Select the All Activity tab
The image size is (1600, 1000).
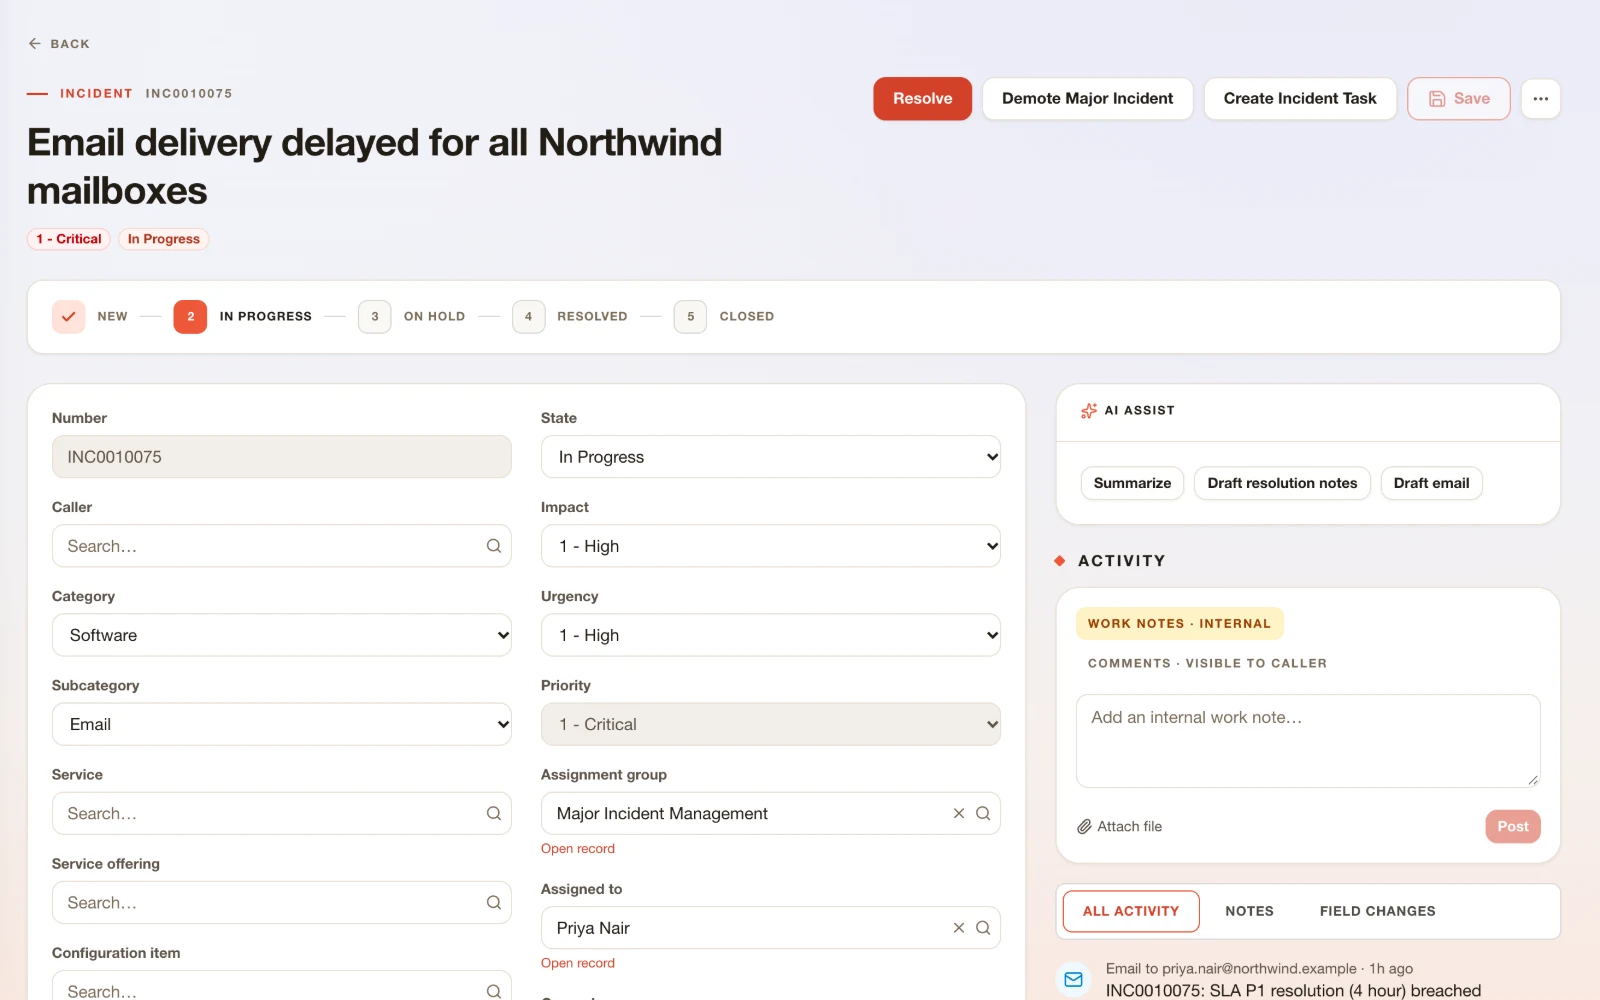[x=1131, y=911]
